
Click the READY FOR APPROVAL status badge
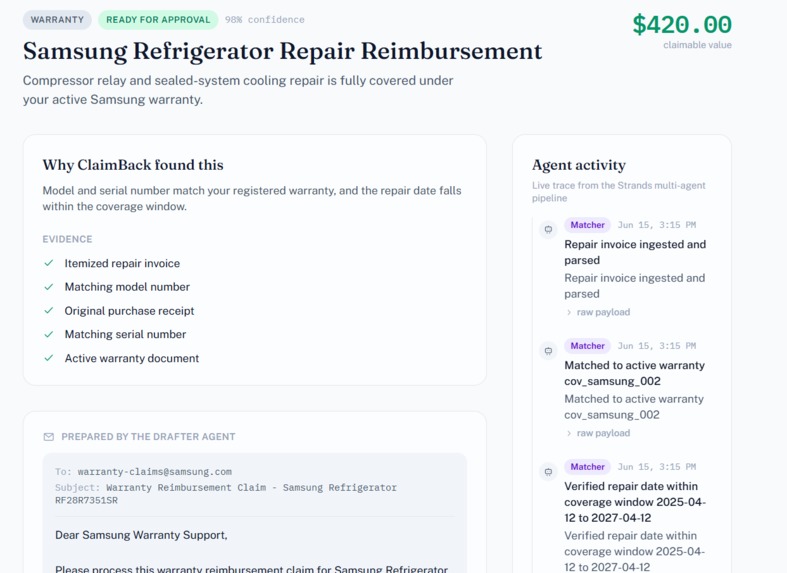point(158,20)
